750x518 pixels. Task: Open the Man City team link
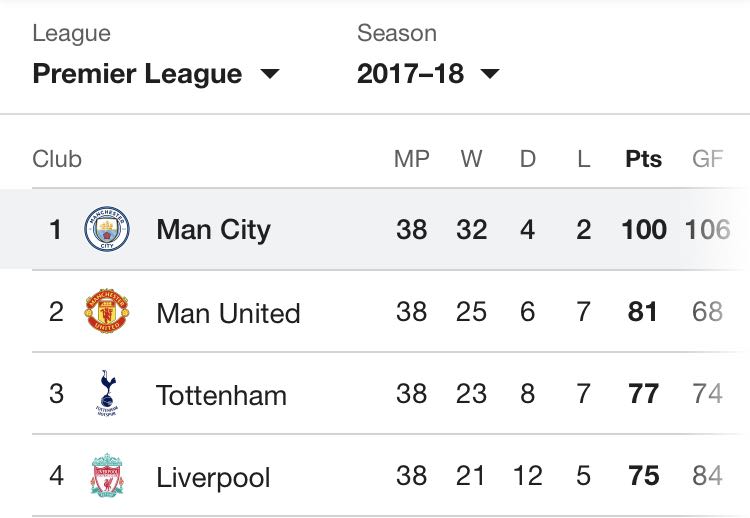point(213,230)
